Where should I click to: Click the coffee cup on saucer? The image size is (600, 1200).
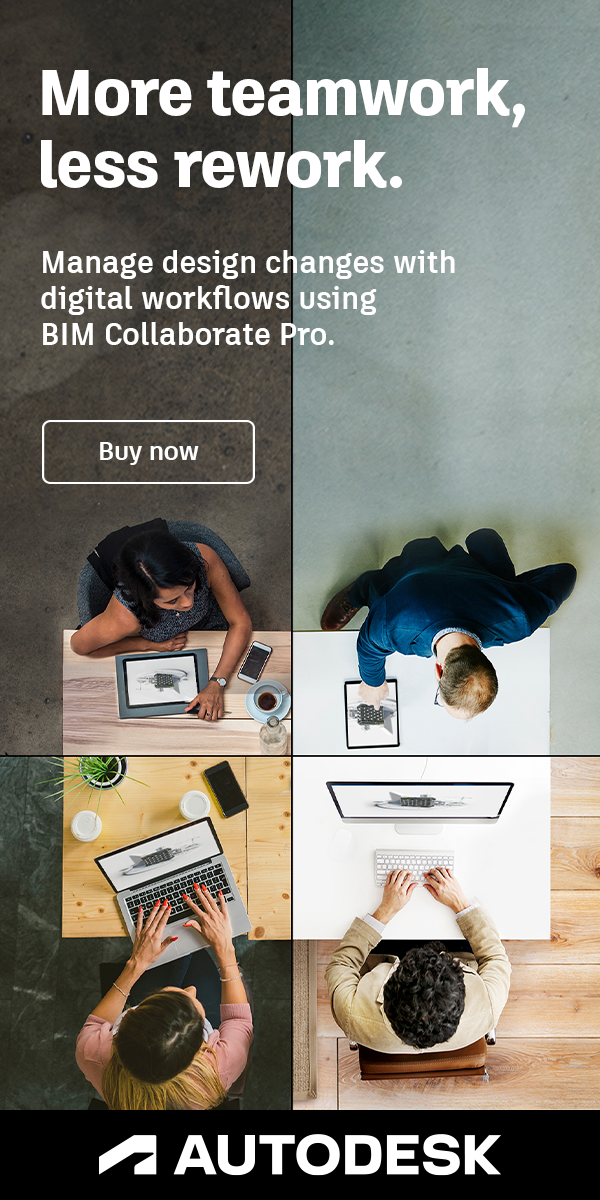[267, 700]
